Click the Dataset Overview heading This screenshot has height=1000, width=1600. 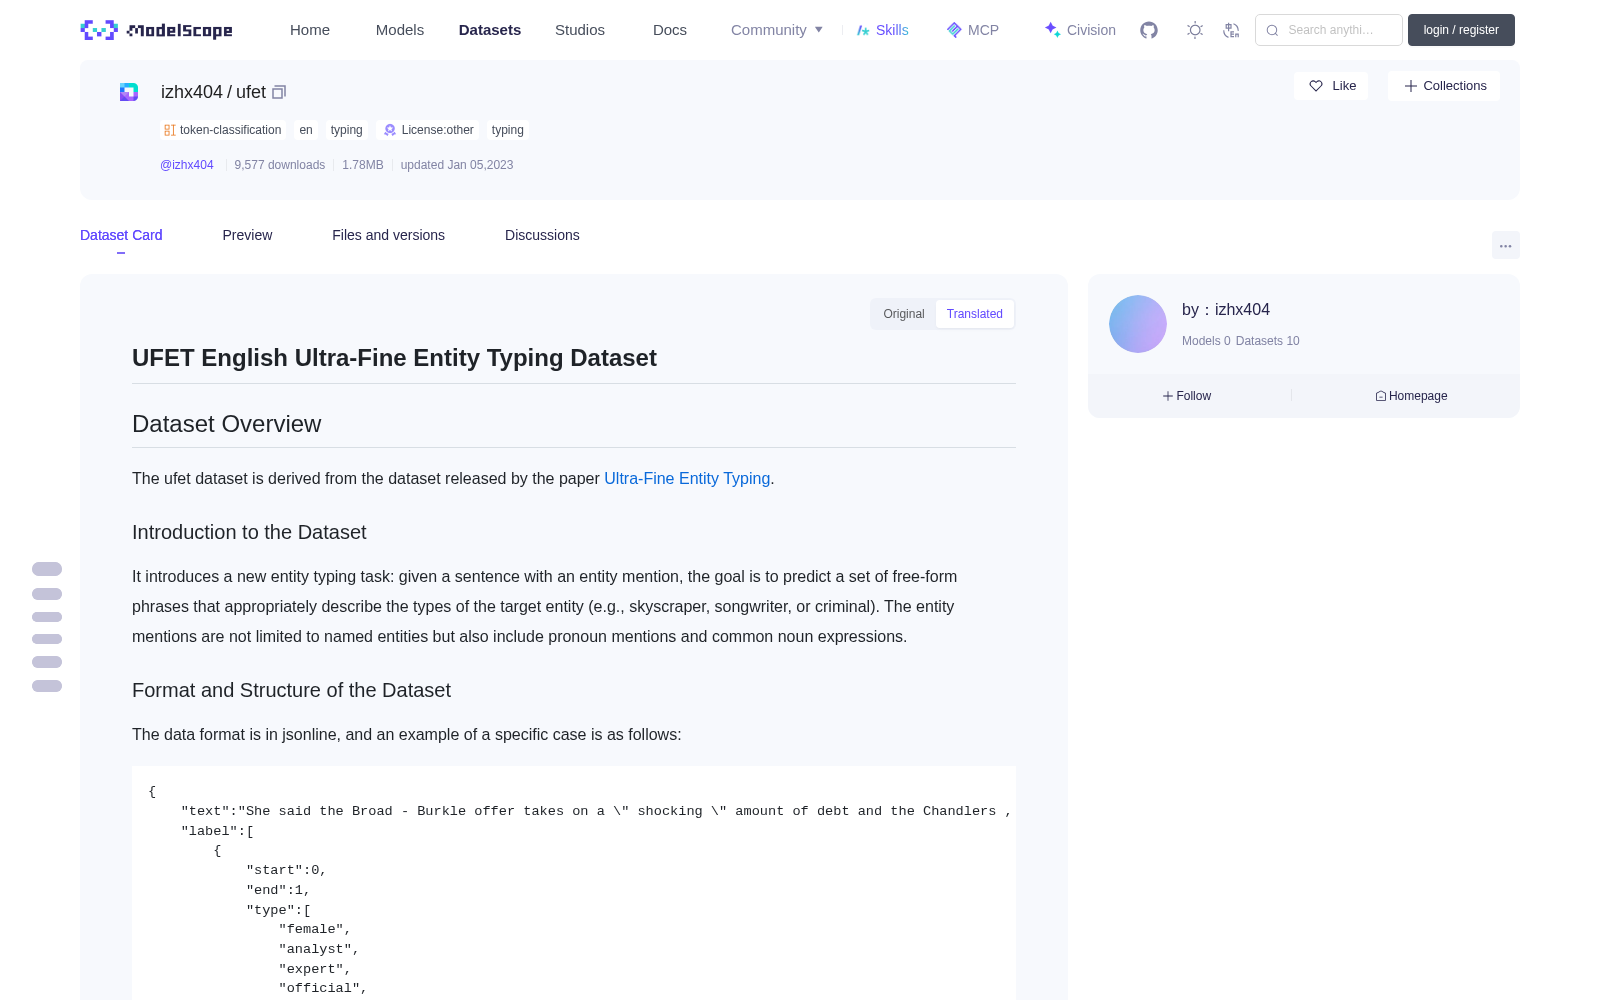(x=227, y=424)
